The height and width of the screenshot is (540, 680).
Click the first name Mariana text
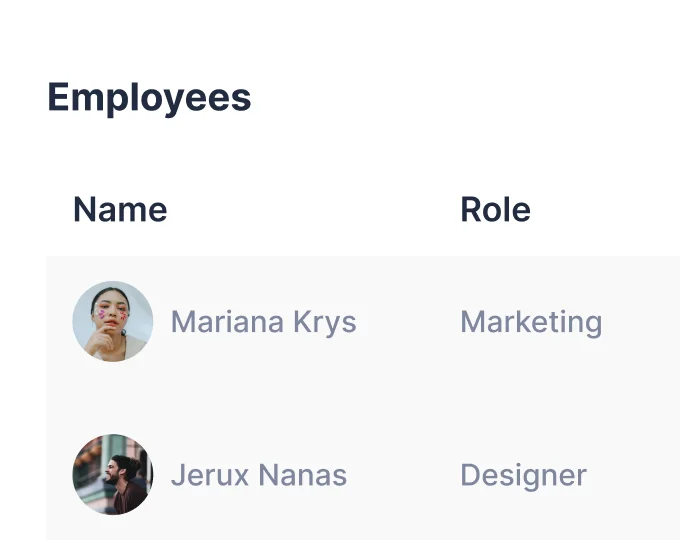228,321
